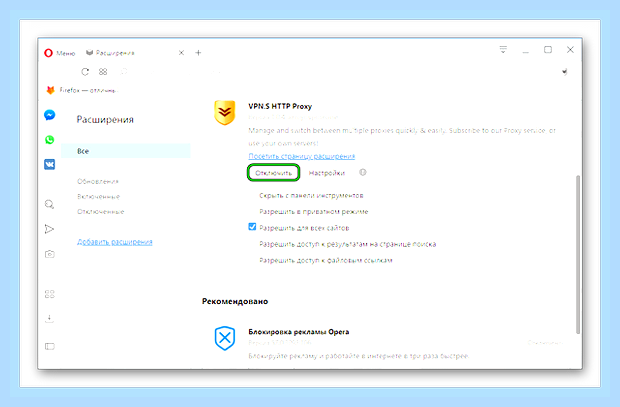Viewport: 620px width, 407px height.
Task: Open Speed Dial grid icon in toolbar
Action: [x=103, y=72]
